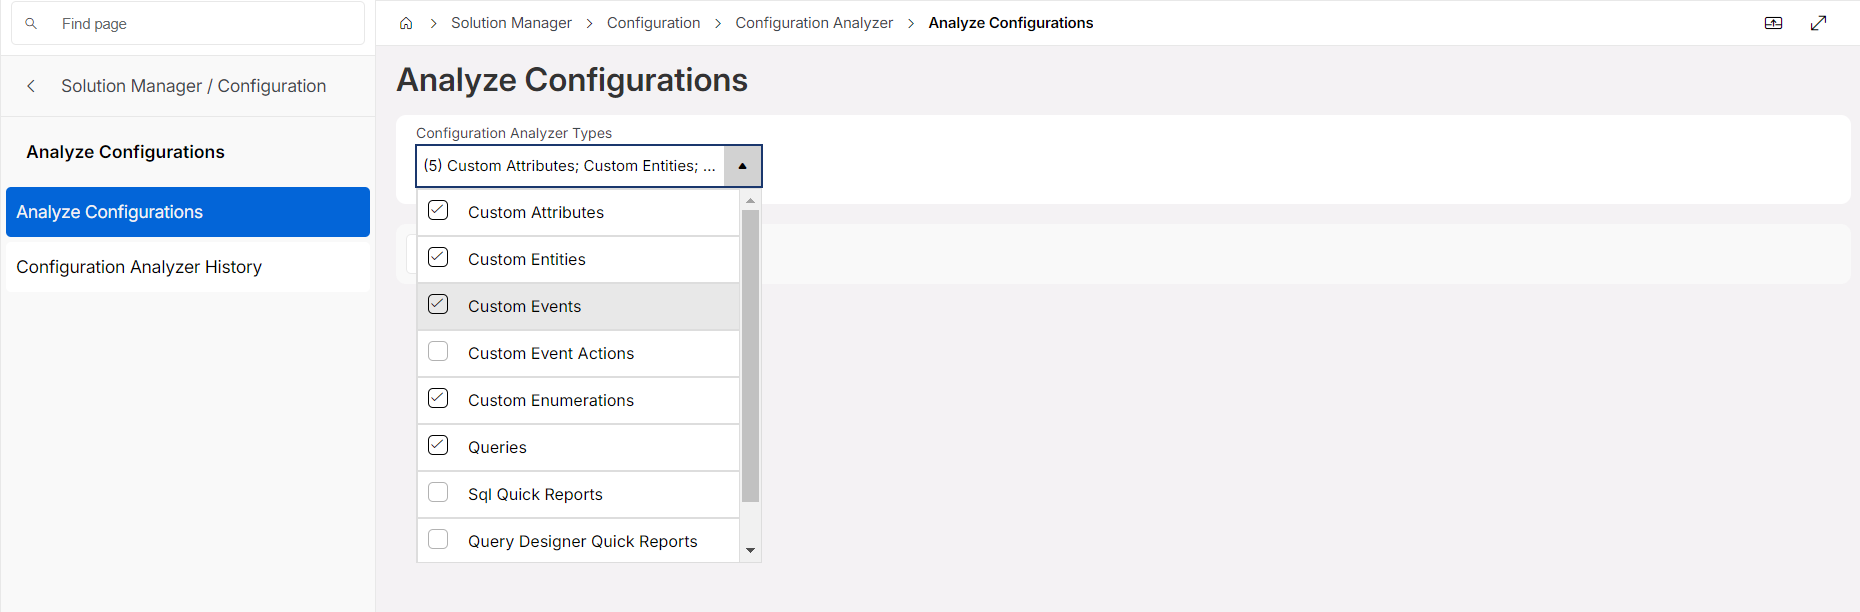Collapse the Configuration Analyzer Types dropdown arrow
This screenshot has width=1860, height=612.
[742, 166]
